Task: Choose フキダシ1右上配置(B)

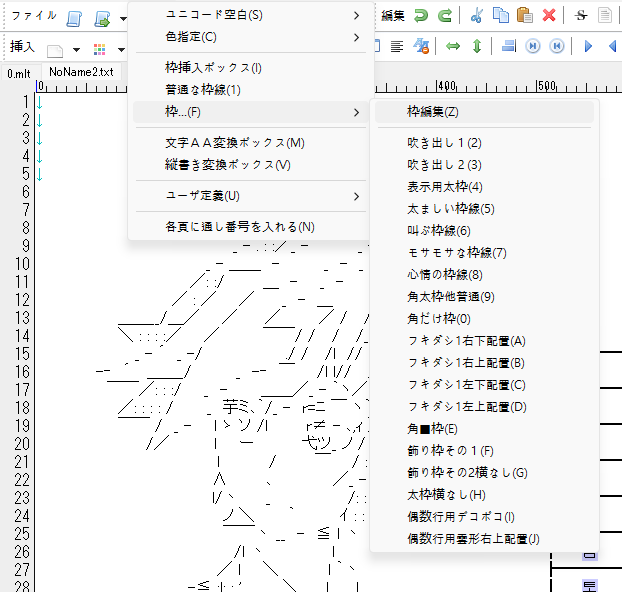Action: pyautogui.click(x=484, y=363)
